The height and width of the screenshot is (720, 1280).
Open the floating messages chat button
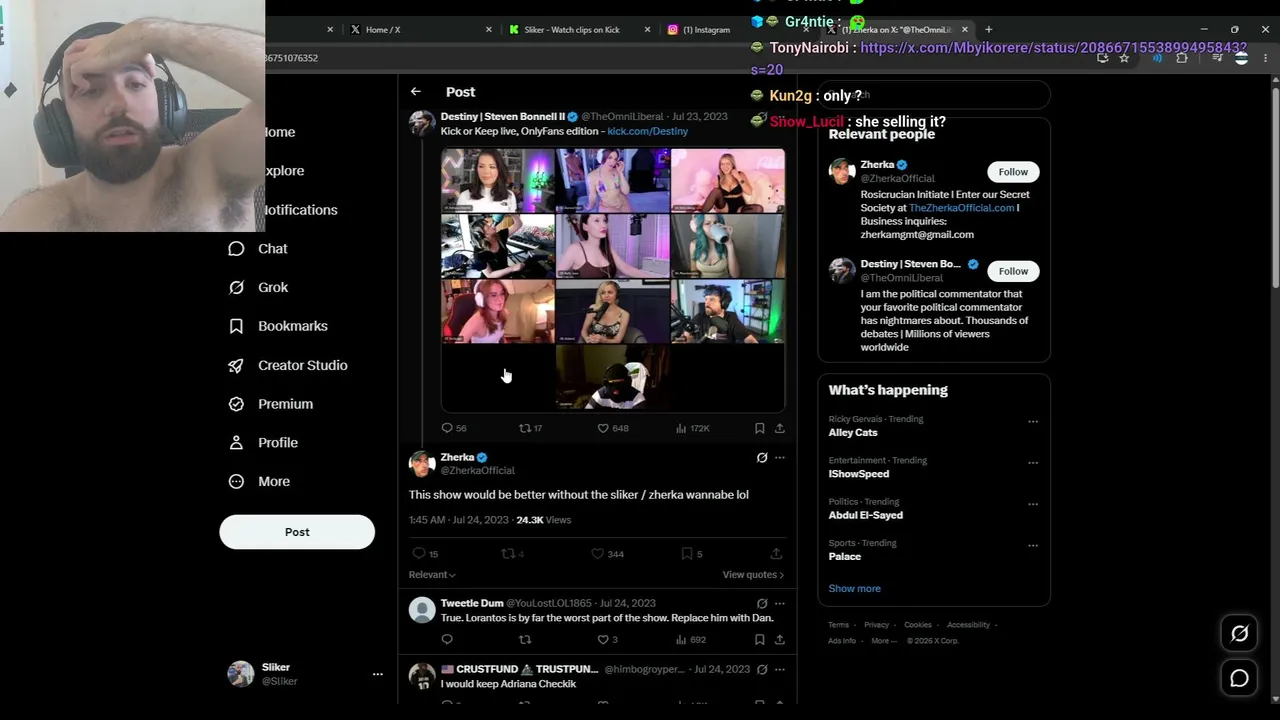point(1239,679)
